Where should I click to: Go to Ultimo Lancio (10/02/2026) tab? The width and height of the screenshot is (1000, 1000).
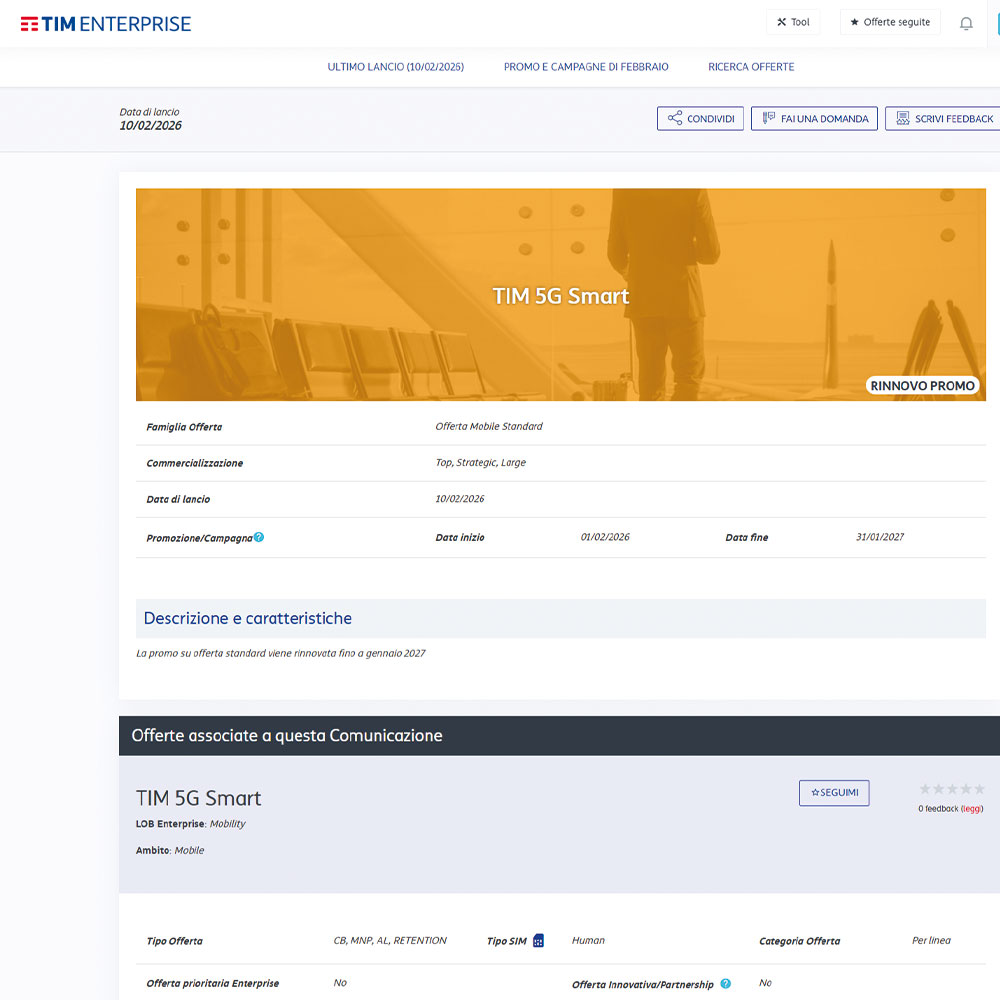(x=395, y=67)
